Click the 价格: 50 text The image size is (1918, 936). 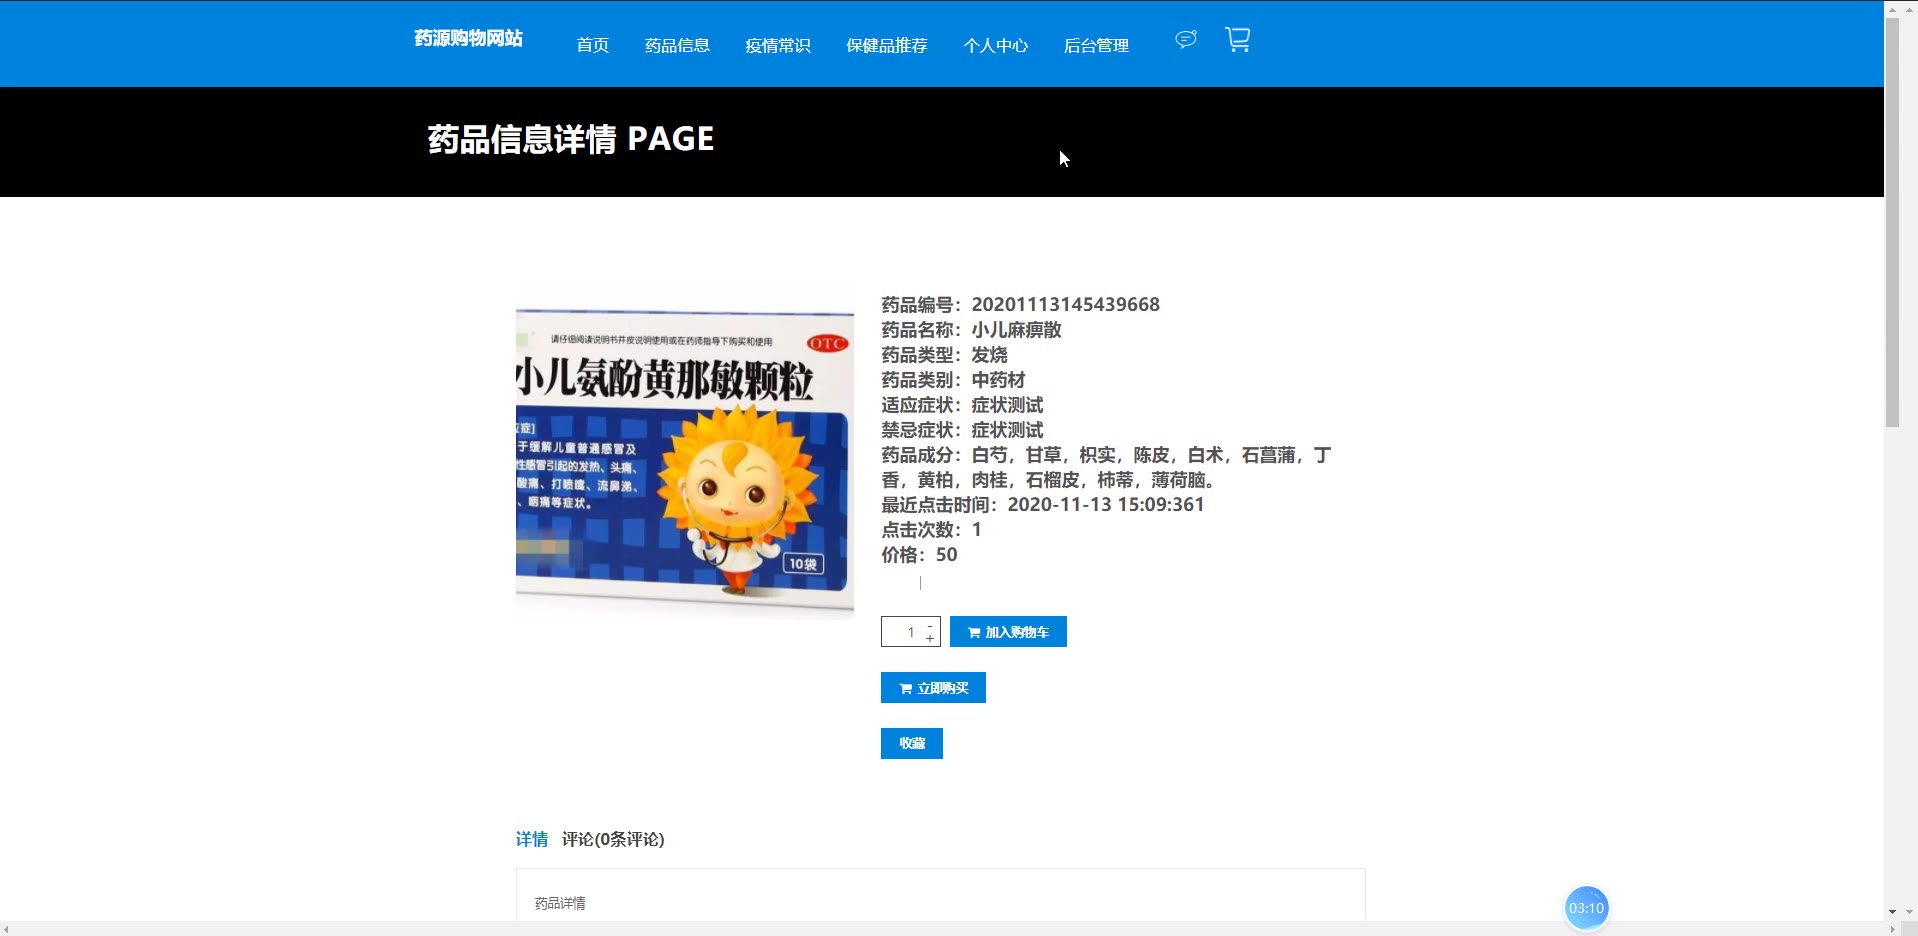(919, 554)
